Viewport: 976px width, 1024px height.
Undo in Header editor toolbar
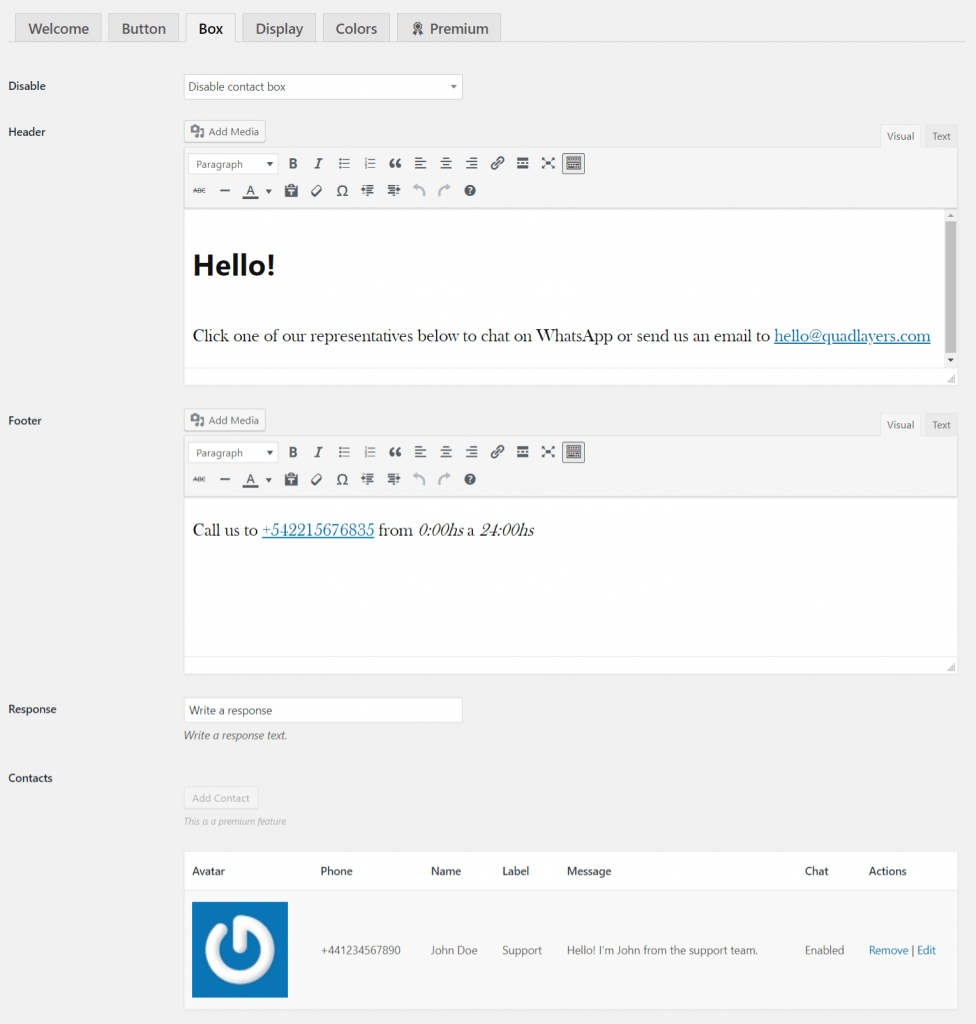[419, 191]
